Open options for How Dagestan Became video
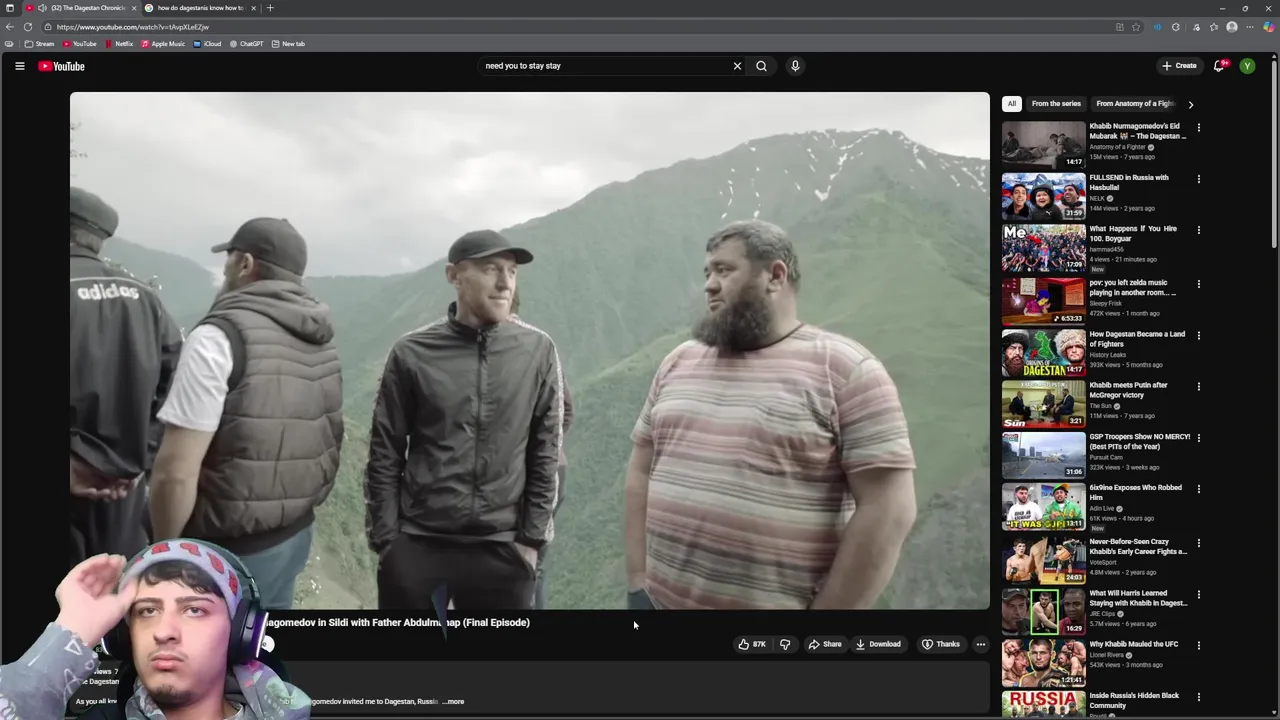Viewport: 1280px width, 720px height. (1199, 335)
